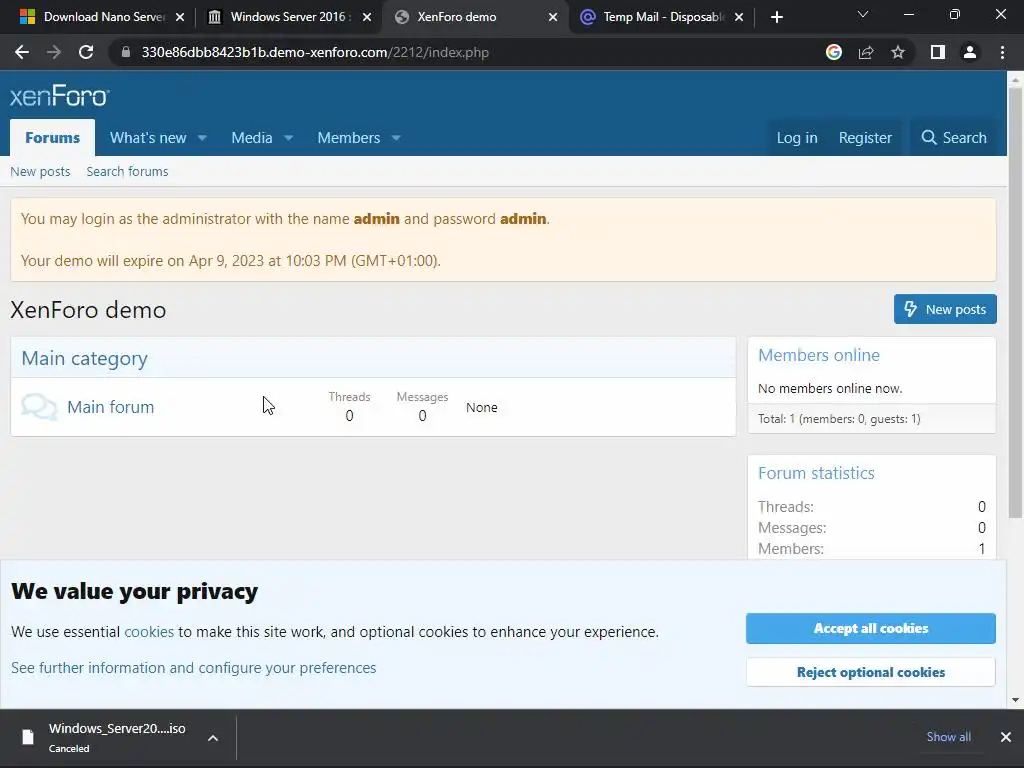The height and width of the screenshot is (768, 1024).
Task: Close the Download Nano Server tab
Action: coord(180,17)
